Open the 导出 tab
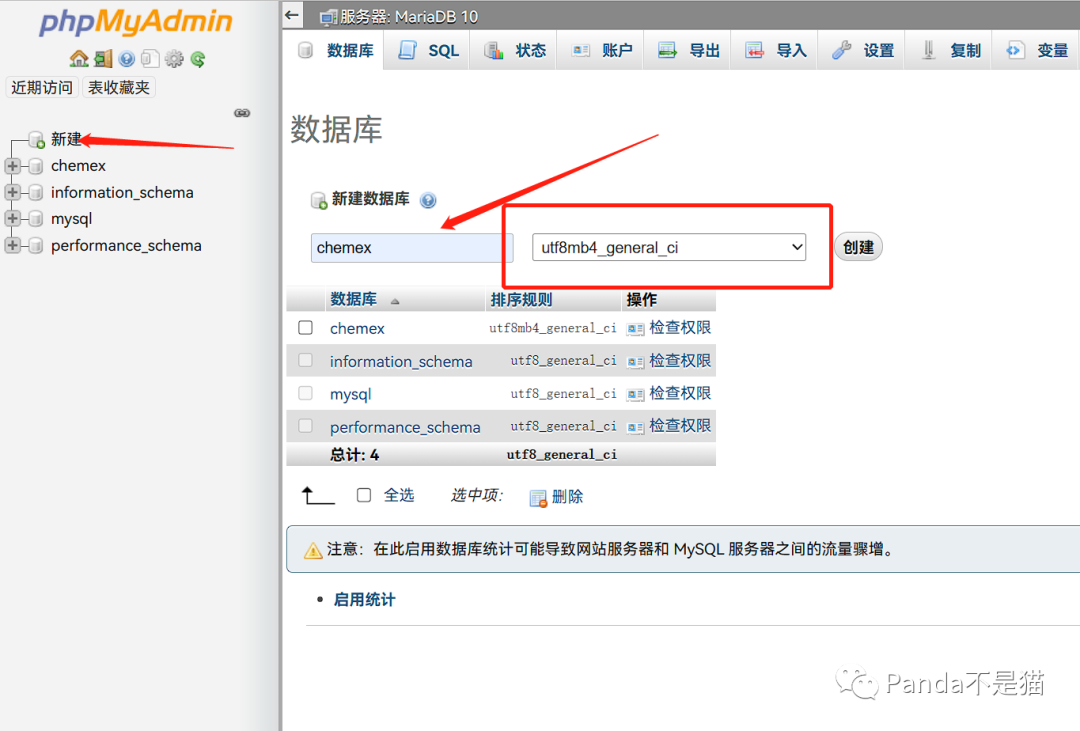This screenshot has width=1080, height=731. (x=689, y=50)
